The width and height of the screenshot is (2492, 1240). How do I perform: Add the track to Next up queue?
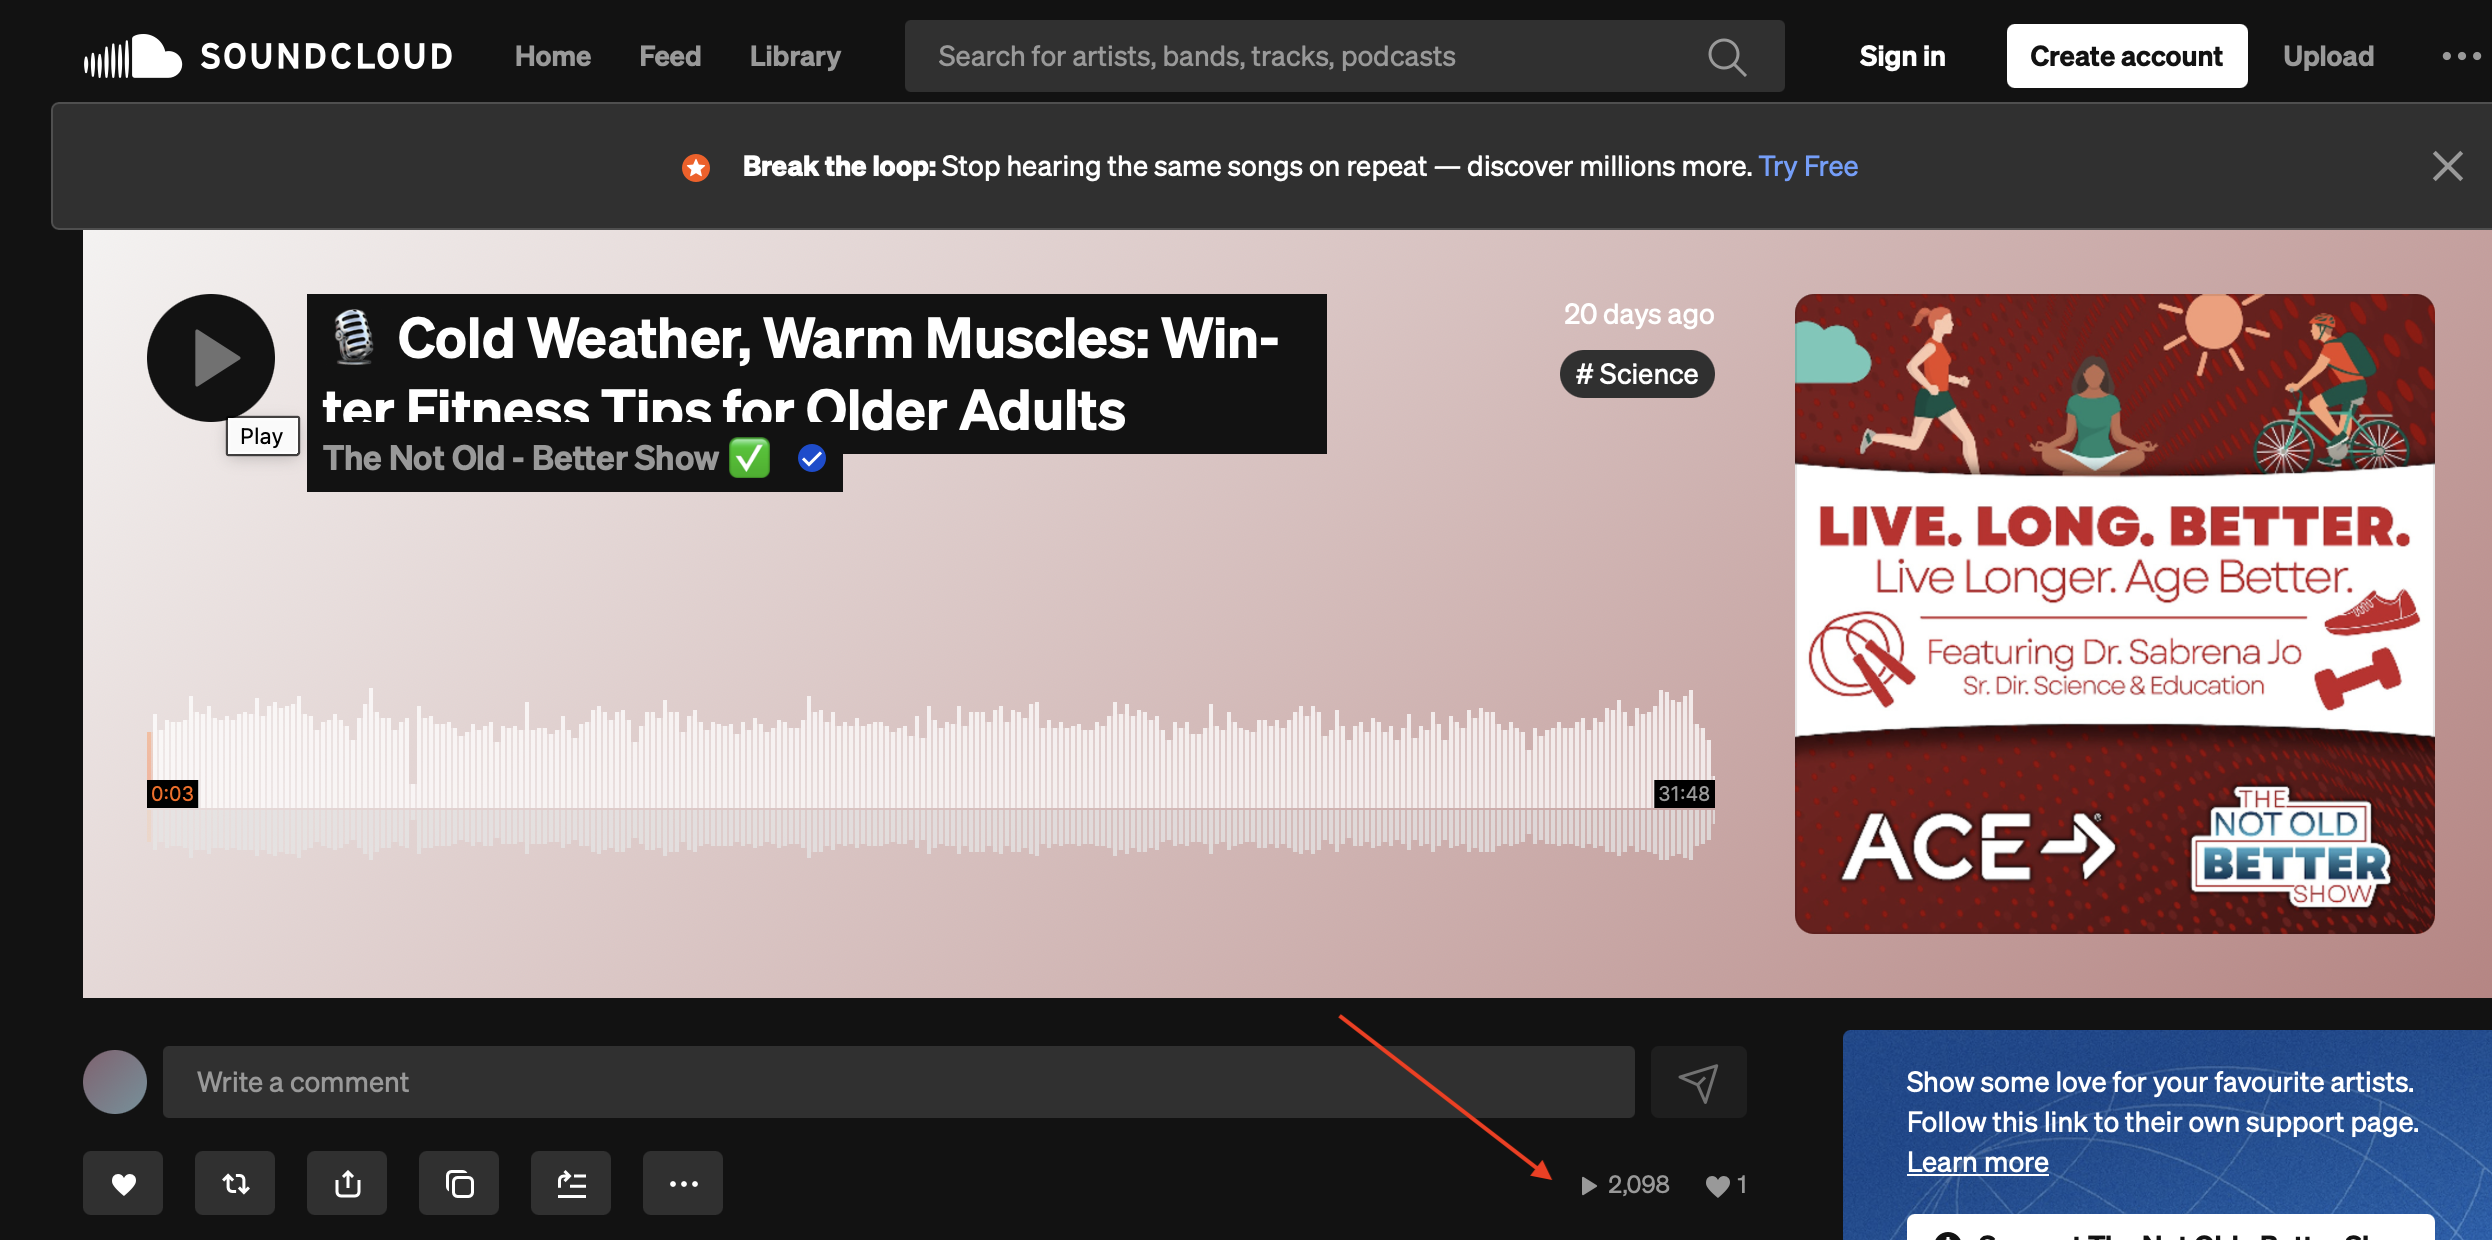click(x=571, y=1184)
